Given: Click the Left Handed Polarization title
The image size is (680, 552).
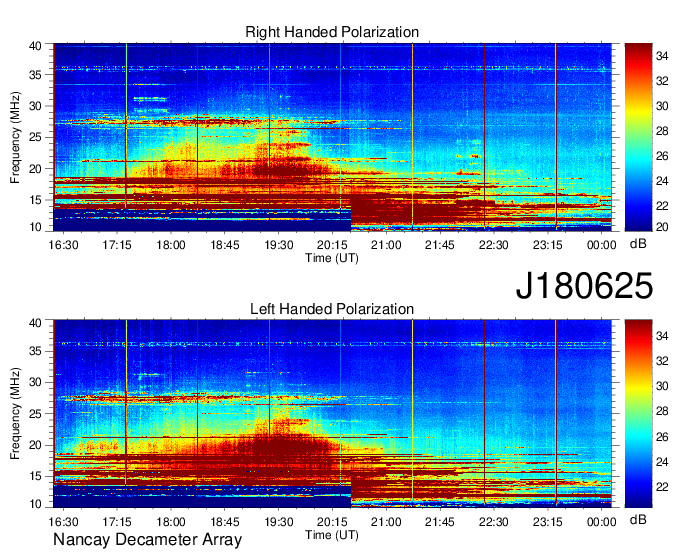Looking at the screenshot, I should 332,309.
